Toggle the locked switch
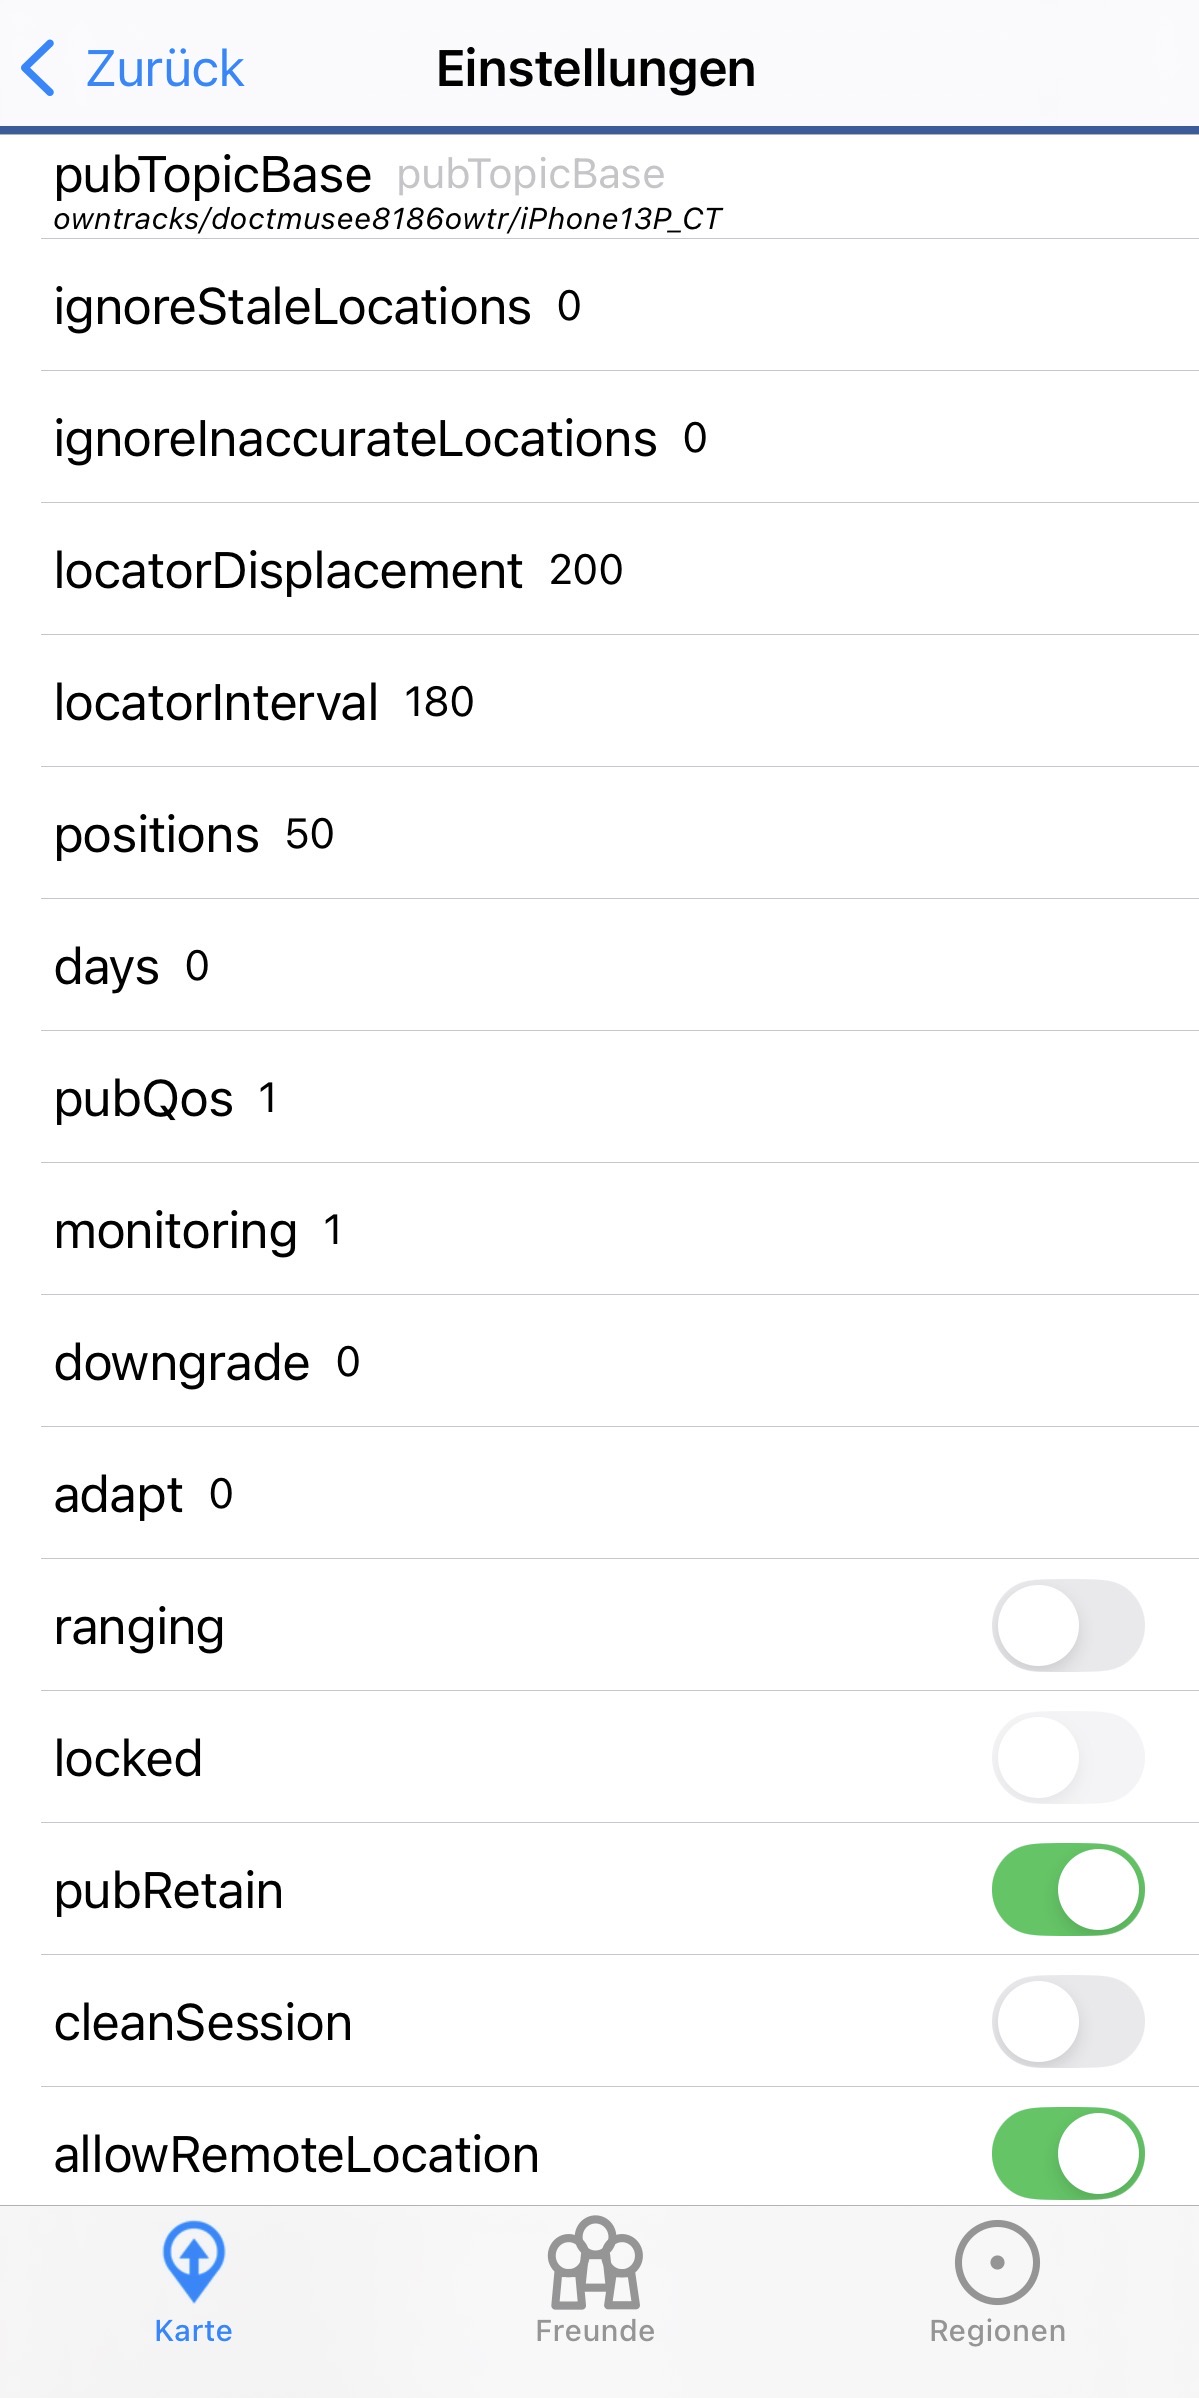This screenshot has height=2398, width=1199. pos(1067,1757)
